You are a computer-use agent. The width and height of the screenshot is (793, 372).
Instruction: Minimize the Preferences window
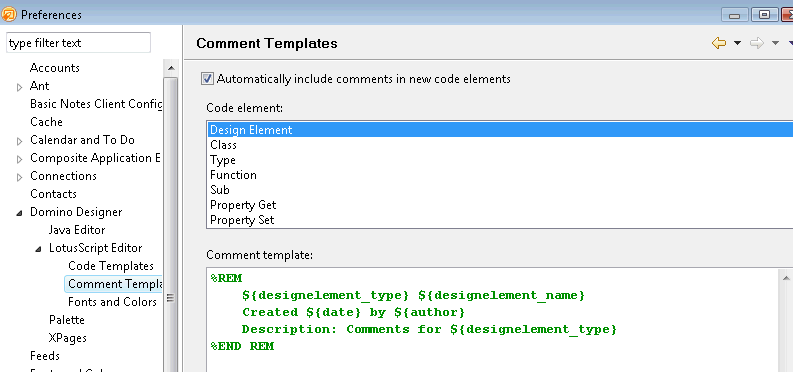(734, 15)
